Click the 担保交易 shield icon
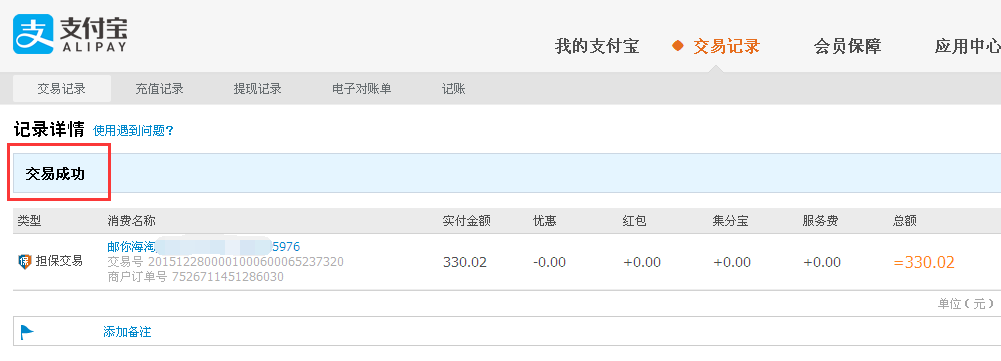The image size is (1001, 361). [x=25, y=261]
